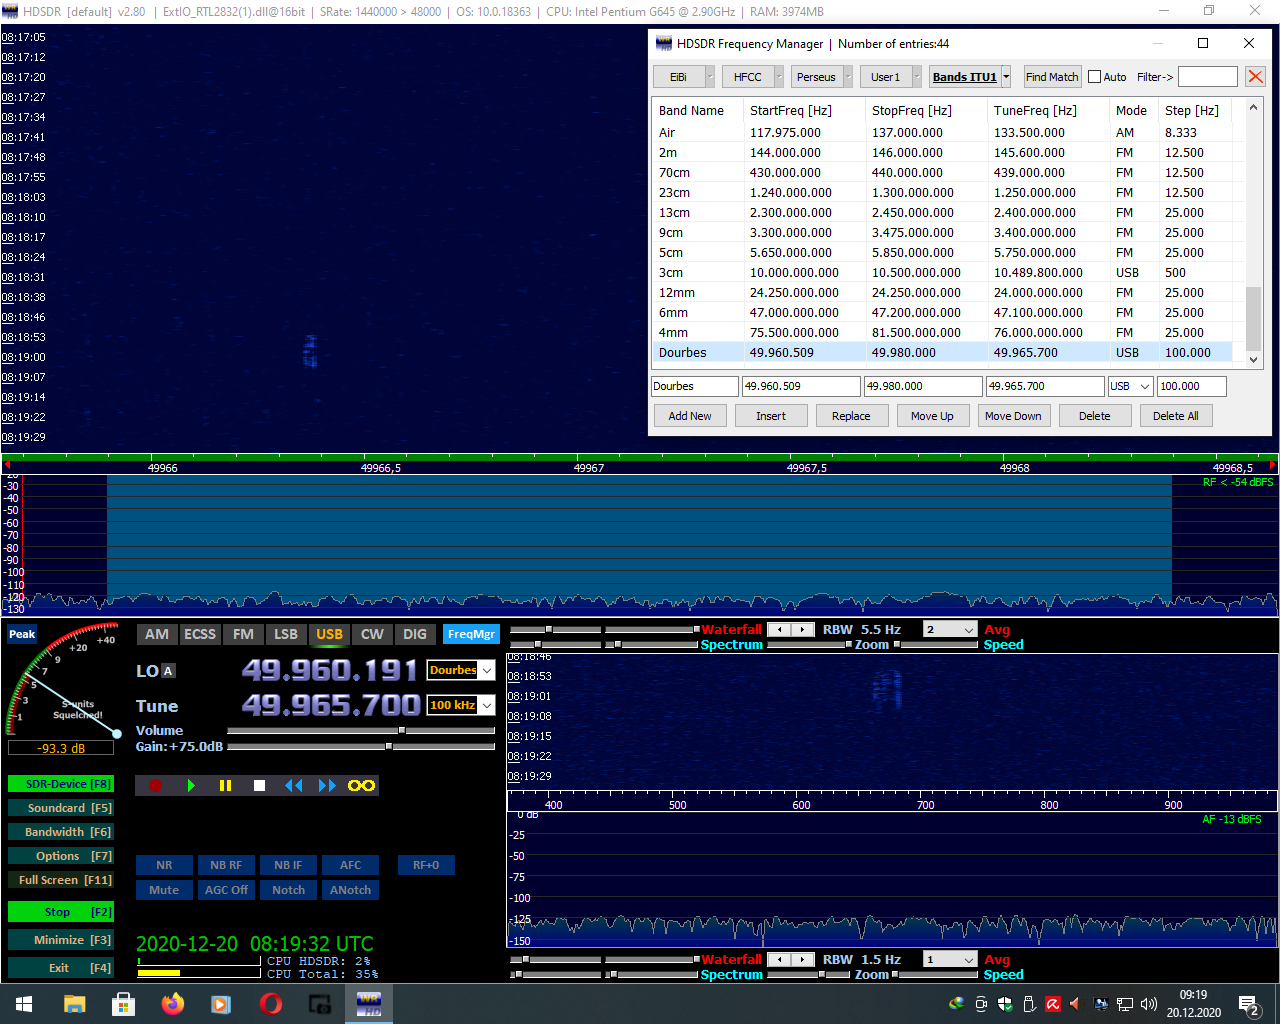
Task: Click the Find Match button
Action: click(x=1052, y=77)
